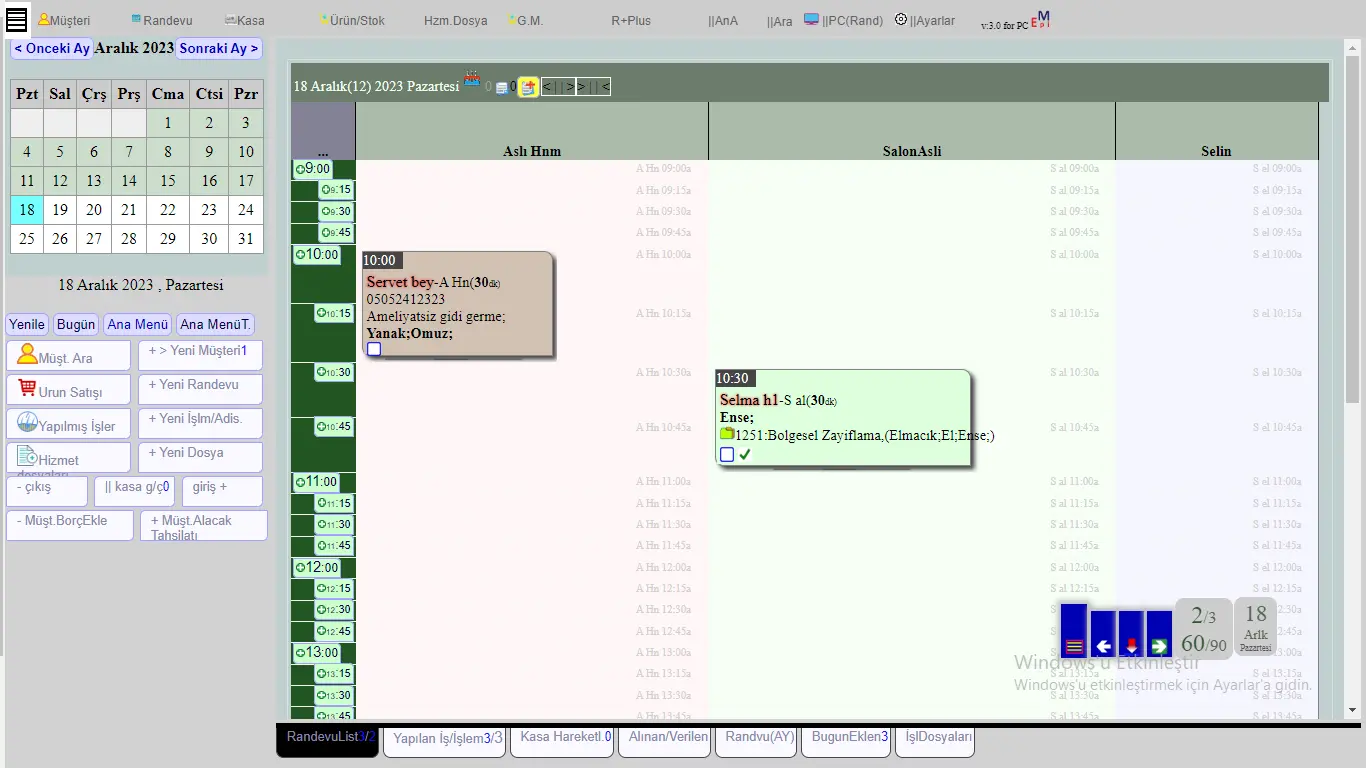
Task: Switch to Yapılan İş/İşlem tab
Action: click(445, 739)
